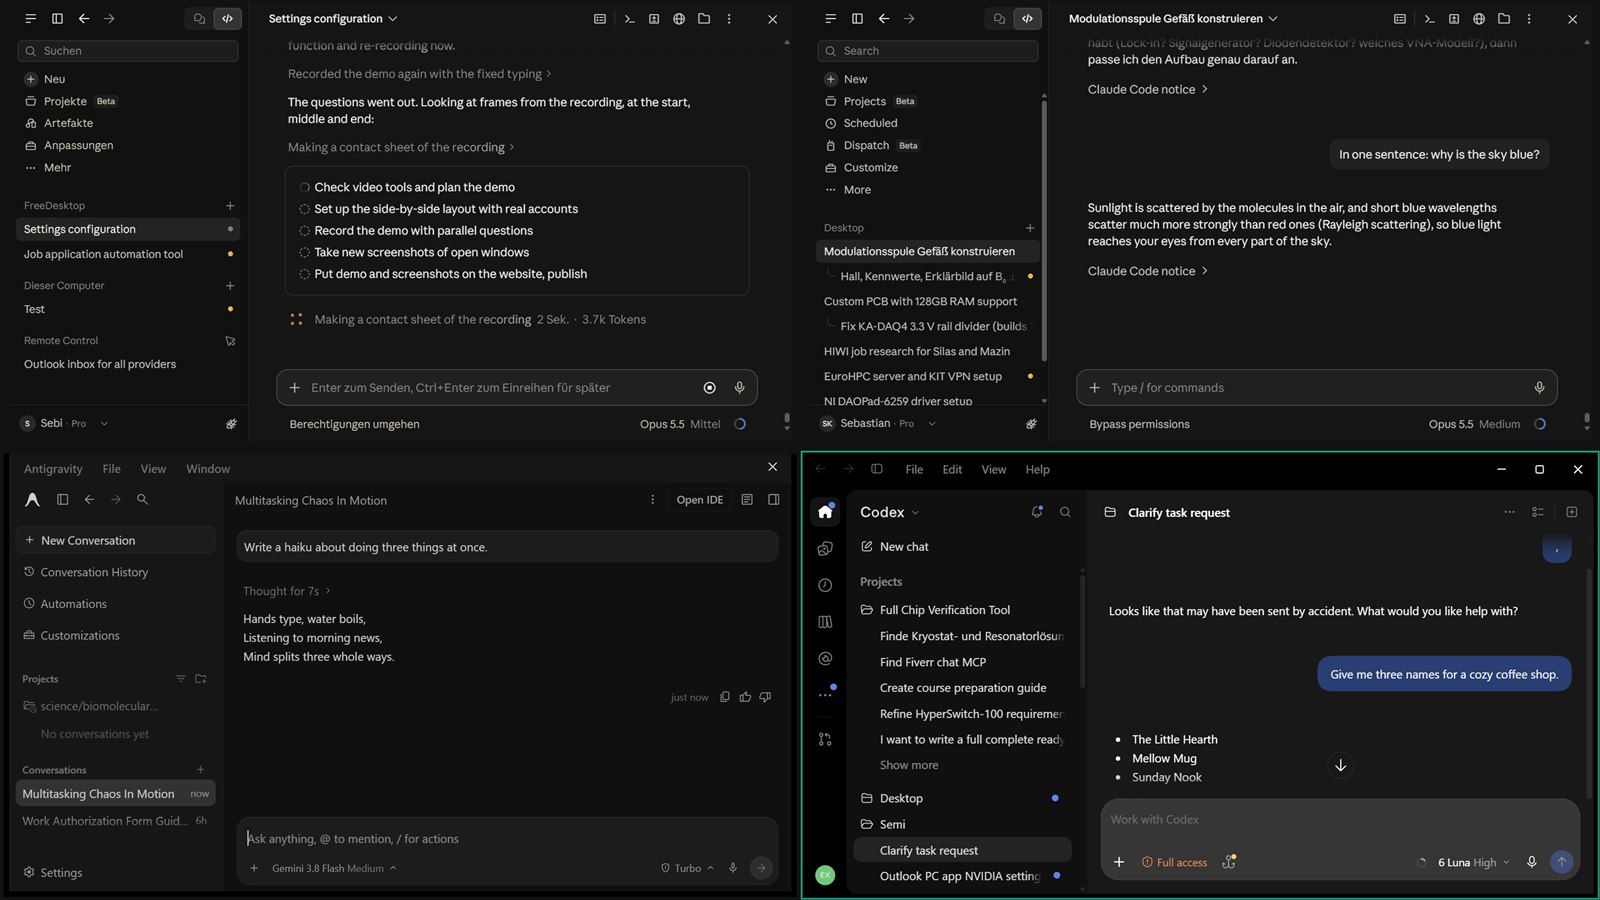The image size is (1600, 900).
Task: Click Remote Control cursor icon in left Claude sidebar
Action: click(230, 341)
